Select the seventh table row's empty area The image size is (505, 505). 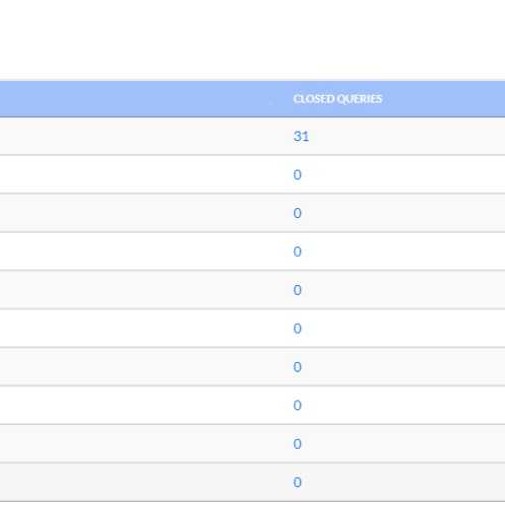click(252, 367)
